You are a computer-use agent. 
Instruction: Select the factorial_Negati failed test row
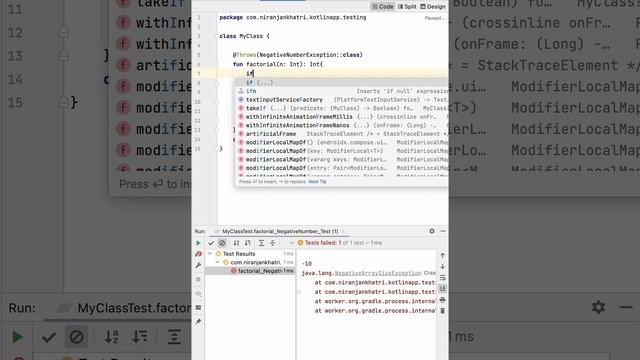[x=250, y=271]
